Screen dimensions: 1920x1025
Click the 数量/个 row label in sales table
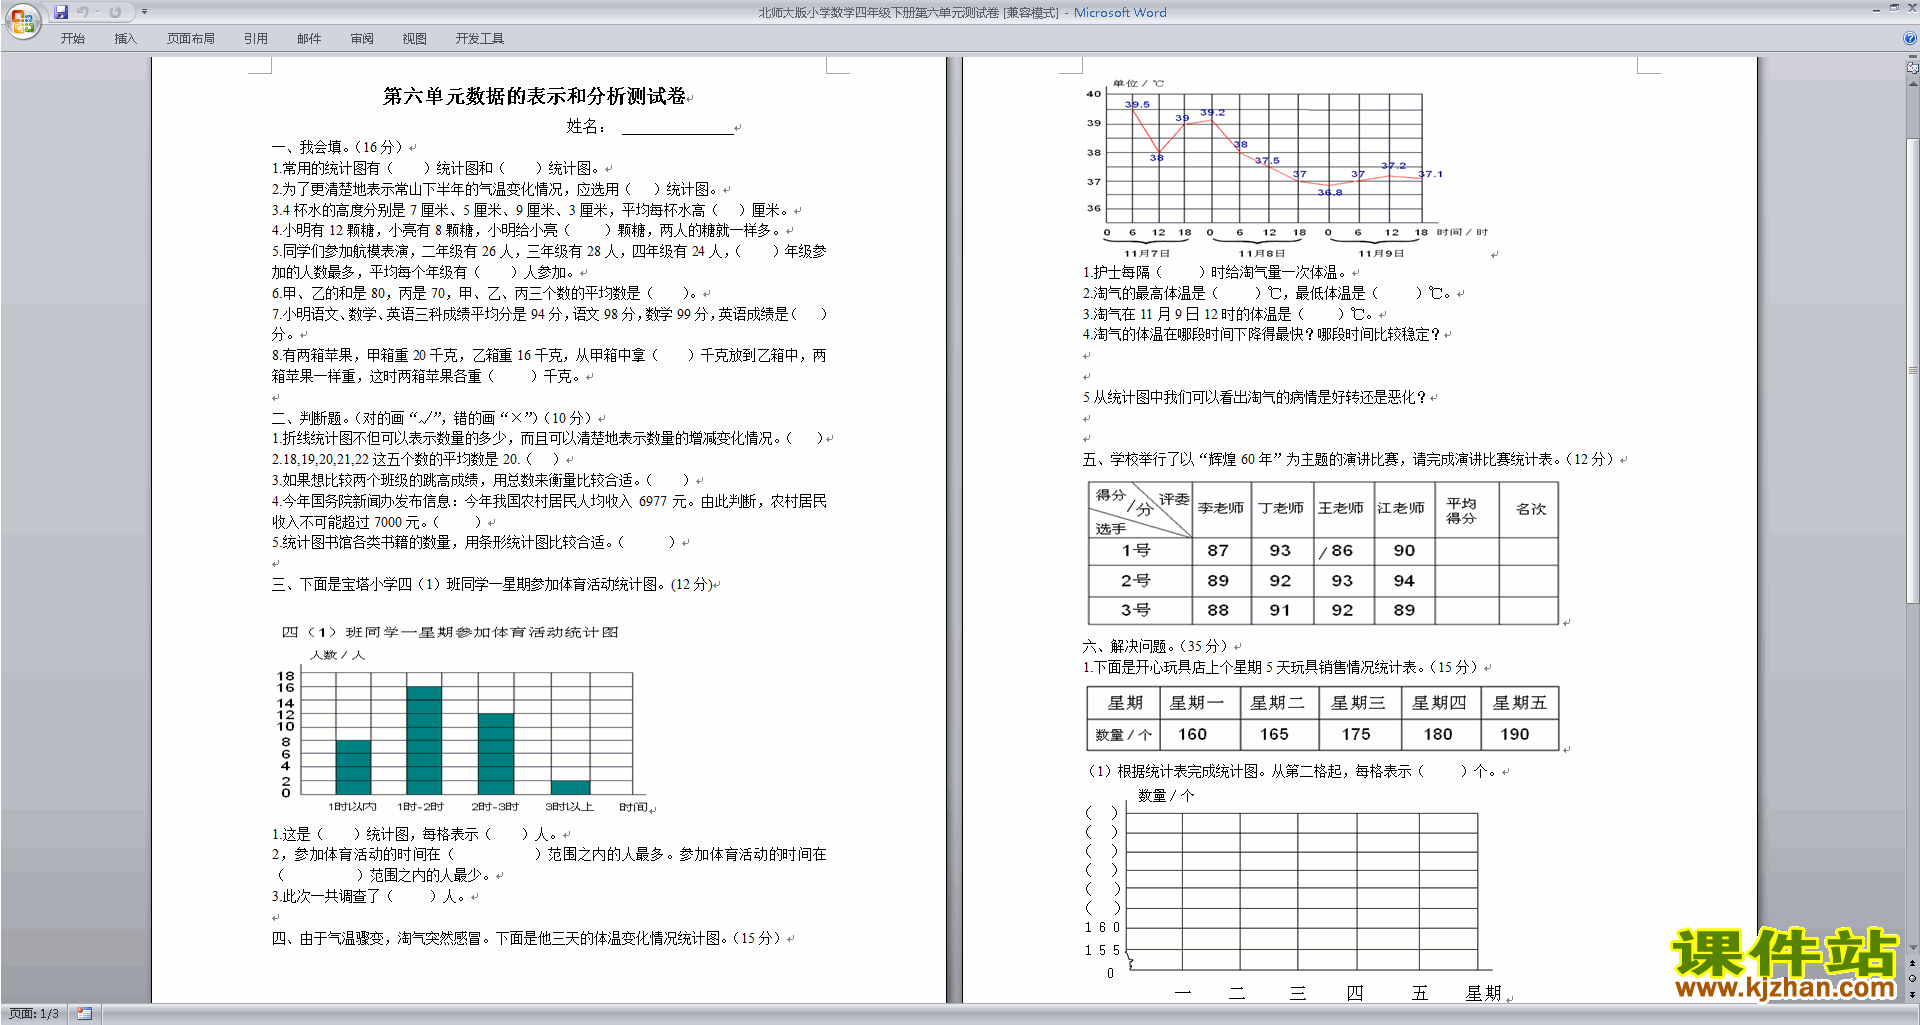point(1124,734)
